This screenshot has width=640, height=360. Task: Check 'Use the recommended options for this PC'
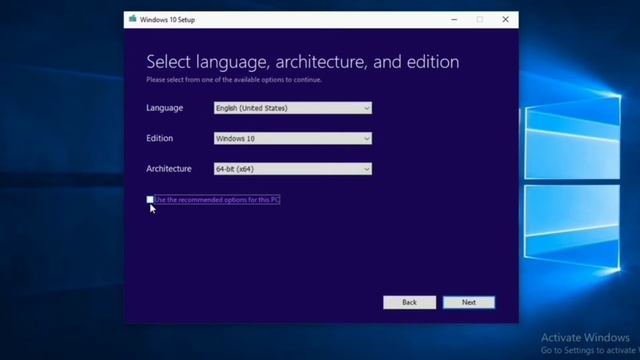pos(150,200)
